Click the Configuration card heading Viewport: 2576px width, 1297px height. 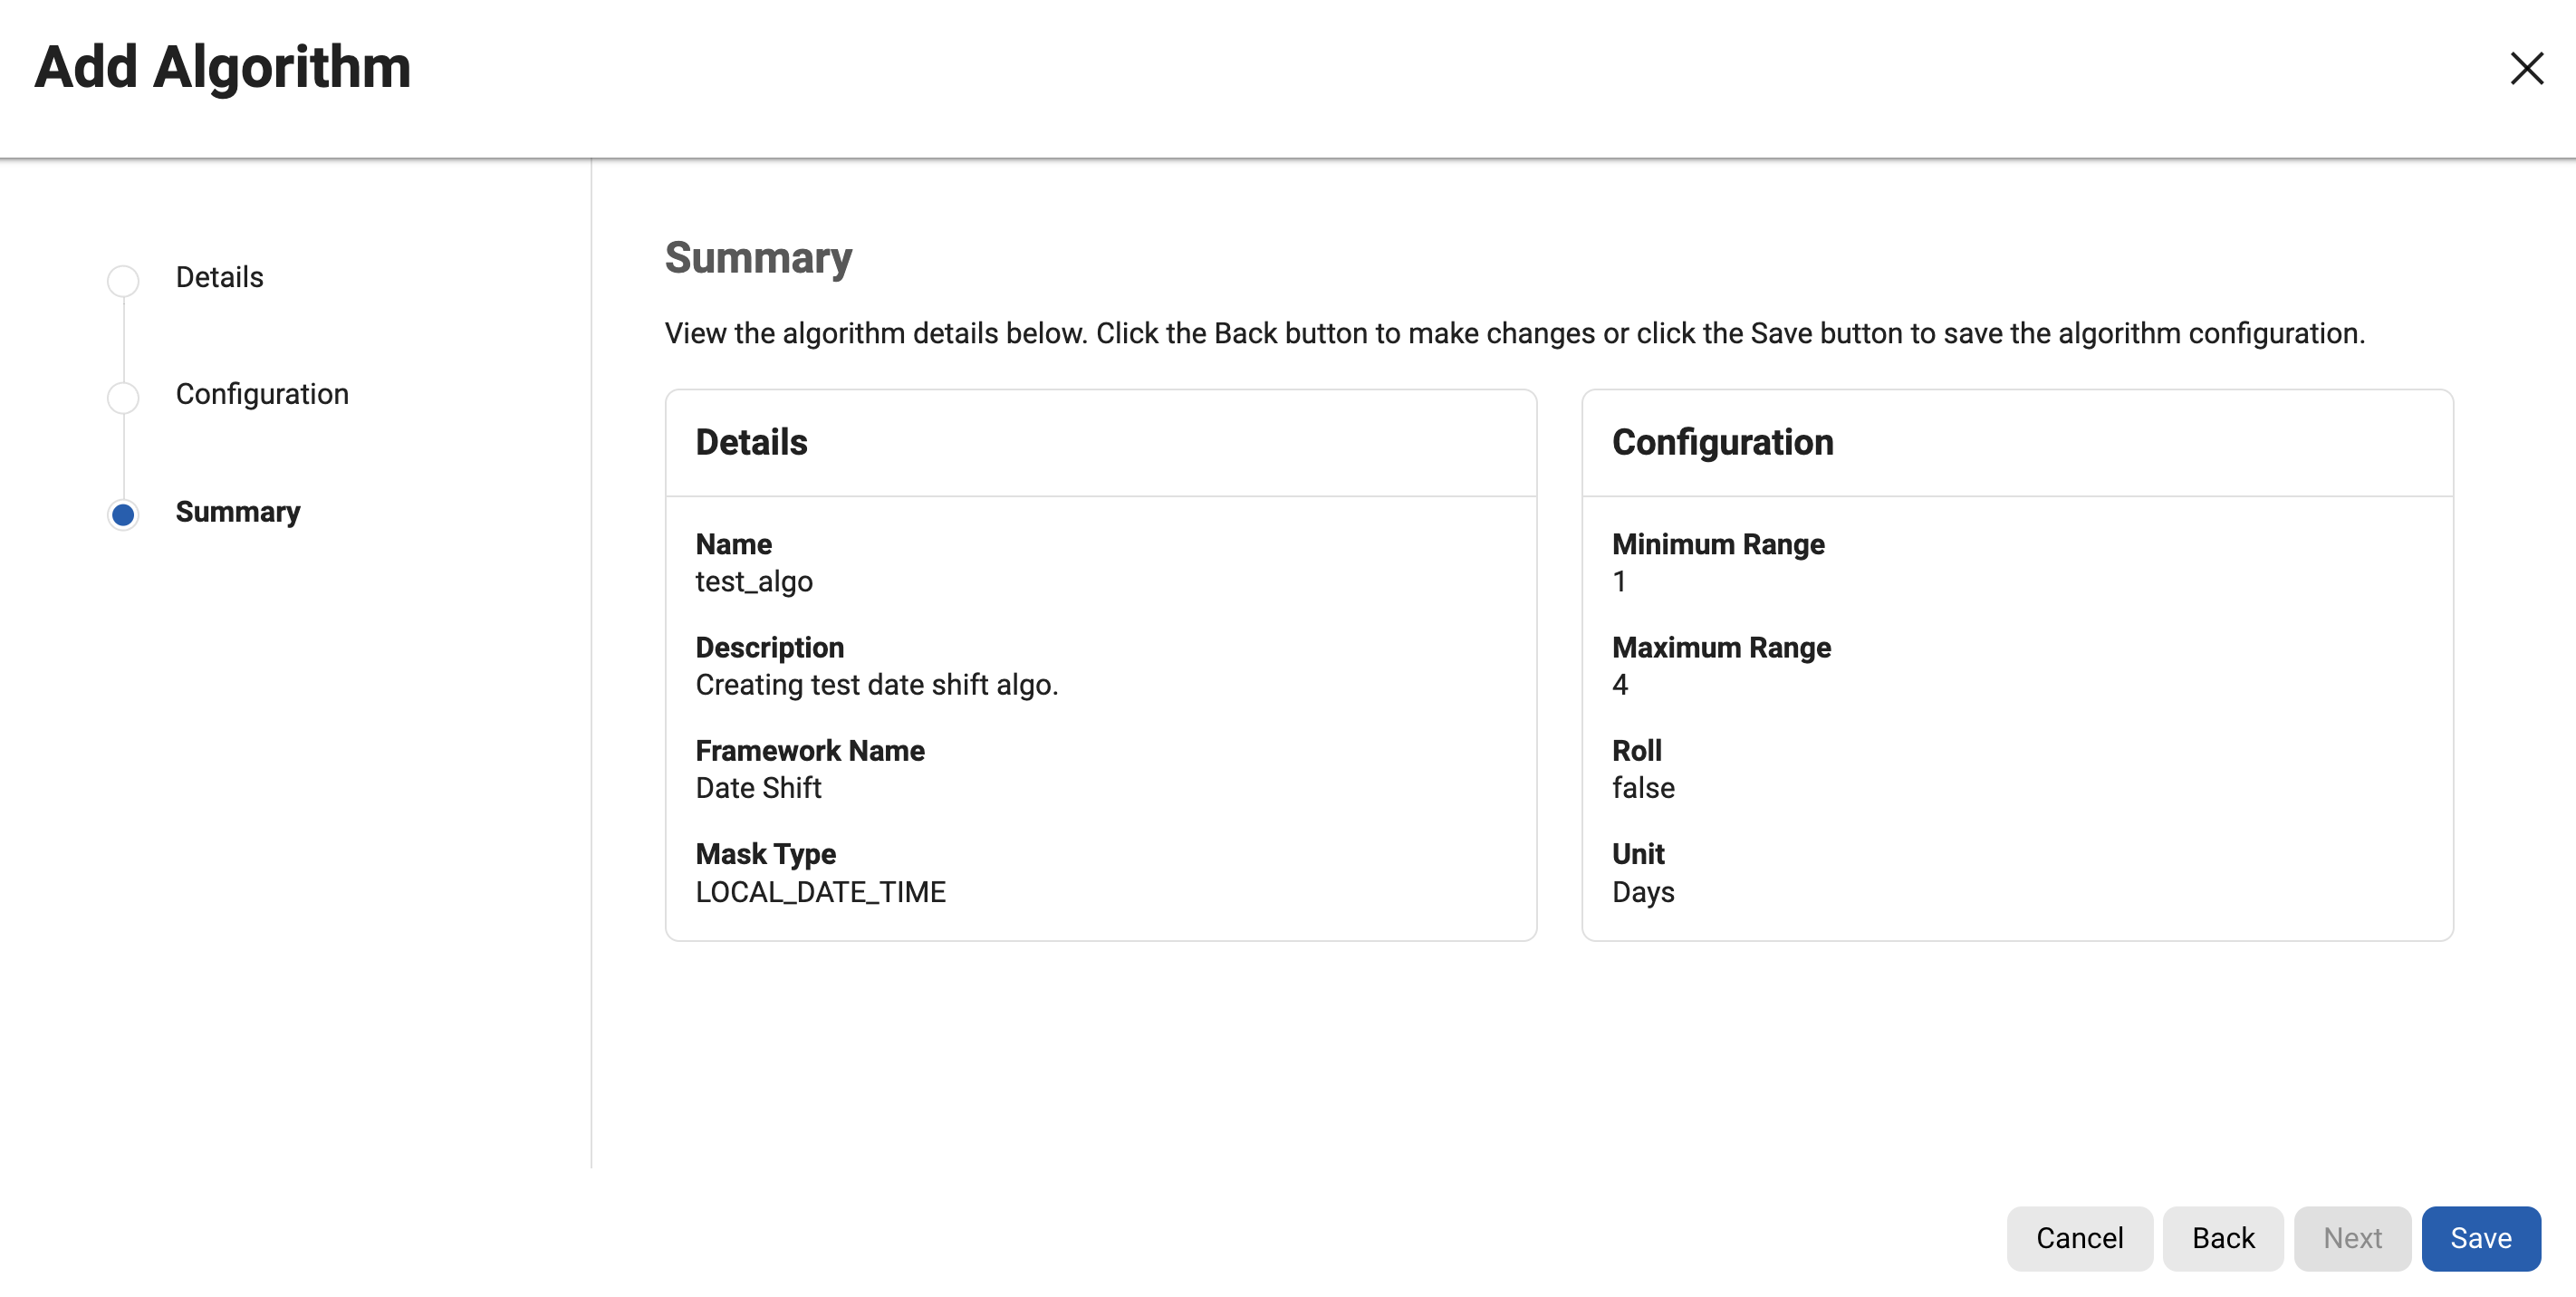click(x=1722, y=442)
